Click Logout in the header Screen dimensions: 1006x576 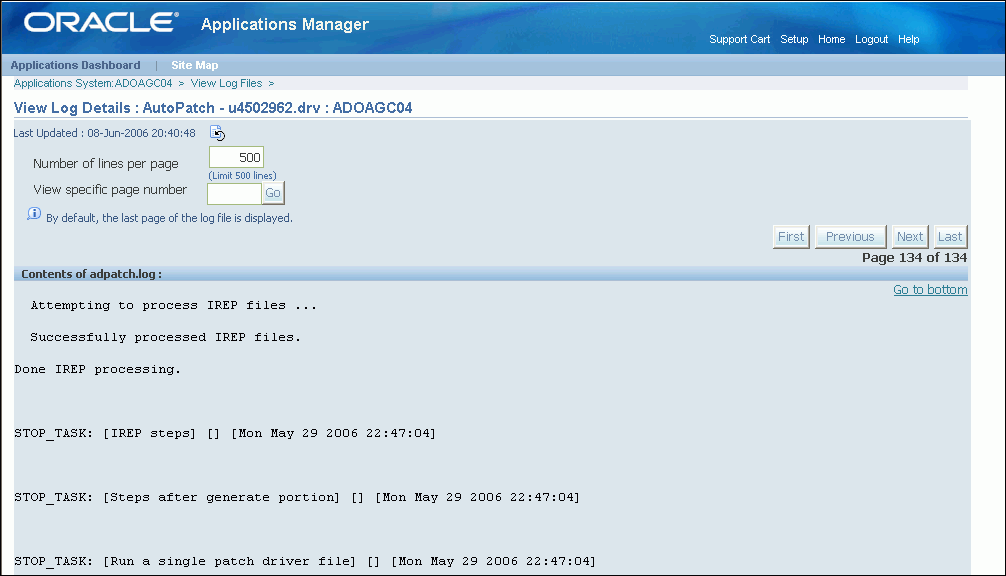tap(871, 39)
